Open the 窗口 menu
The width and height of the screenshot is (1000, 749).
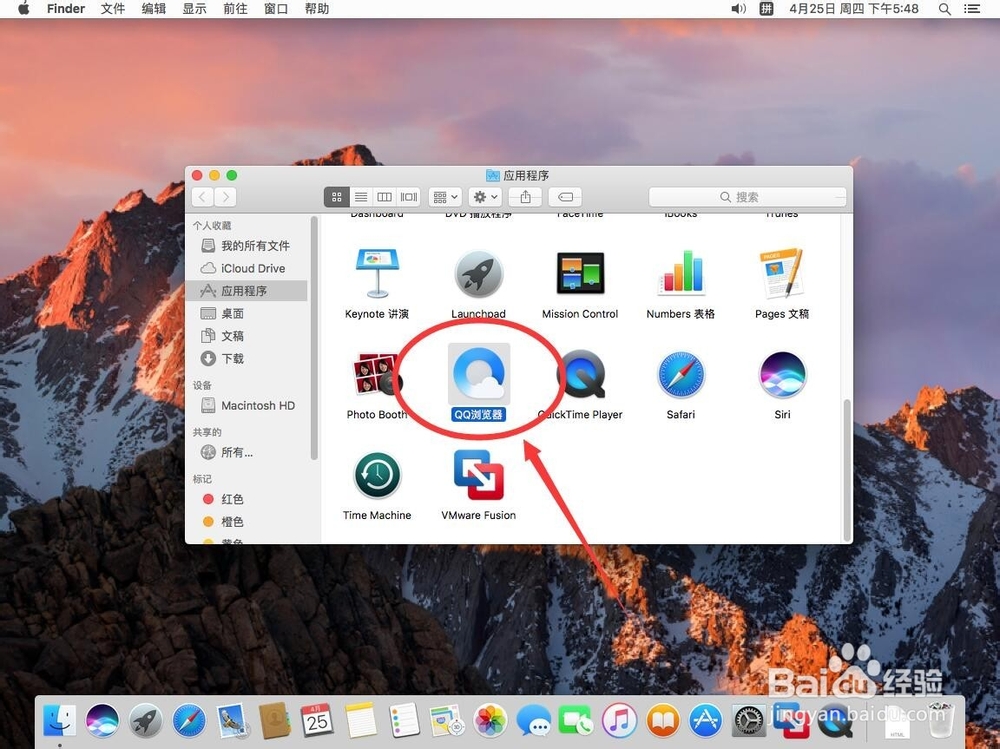coord(276,9)
